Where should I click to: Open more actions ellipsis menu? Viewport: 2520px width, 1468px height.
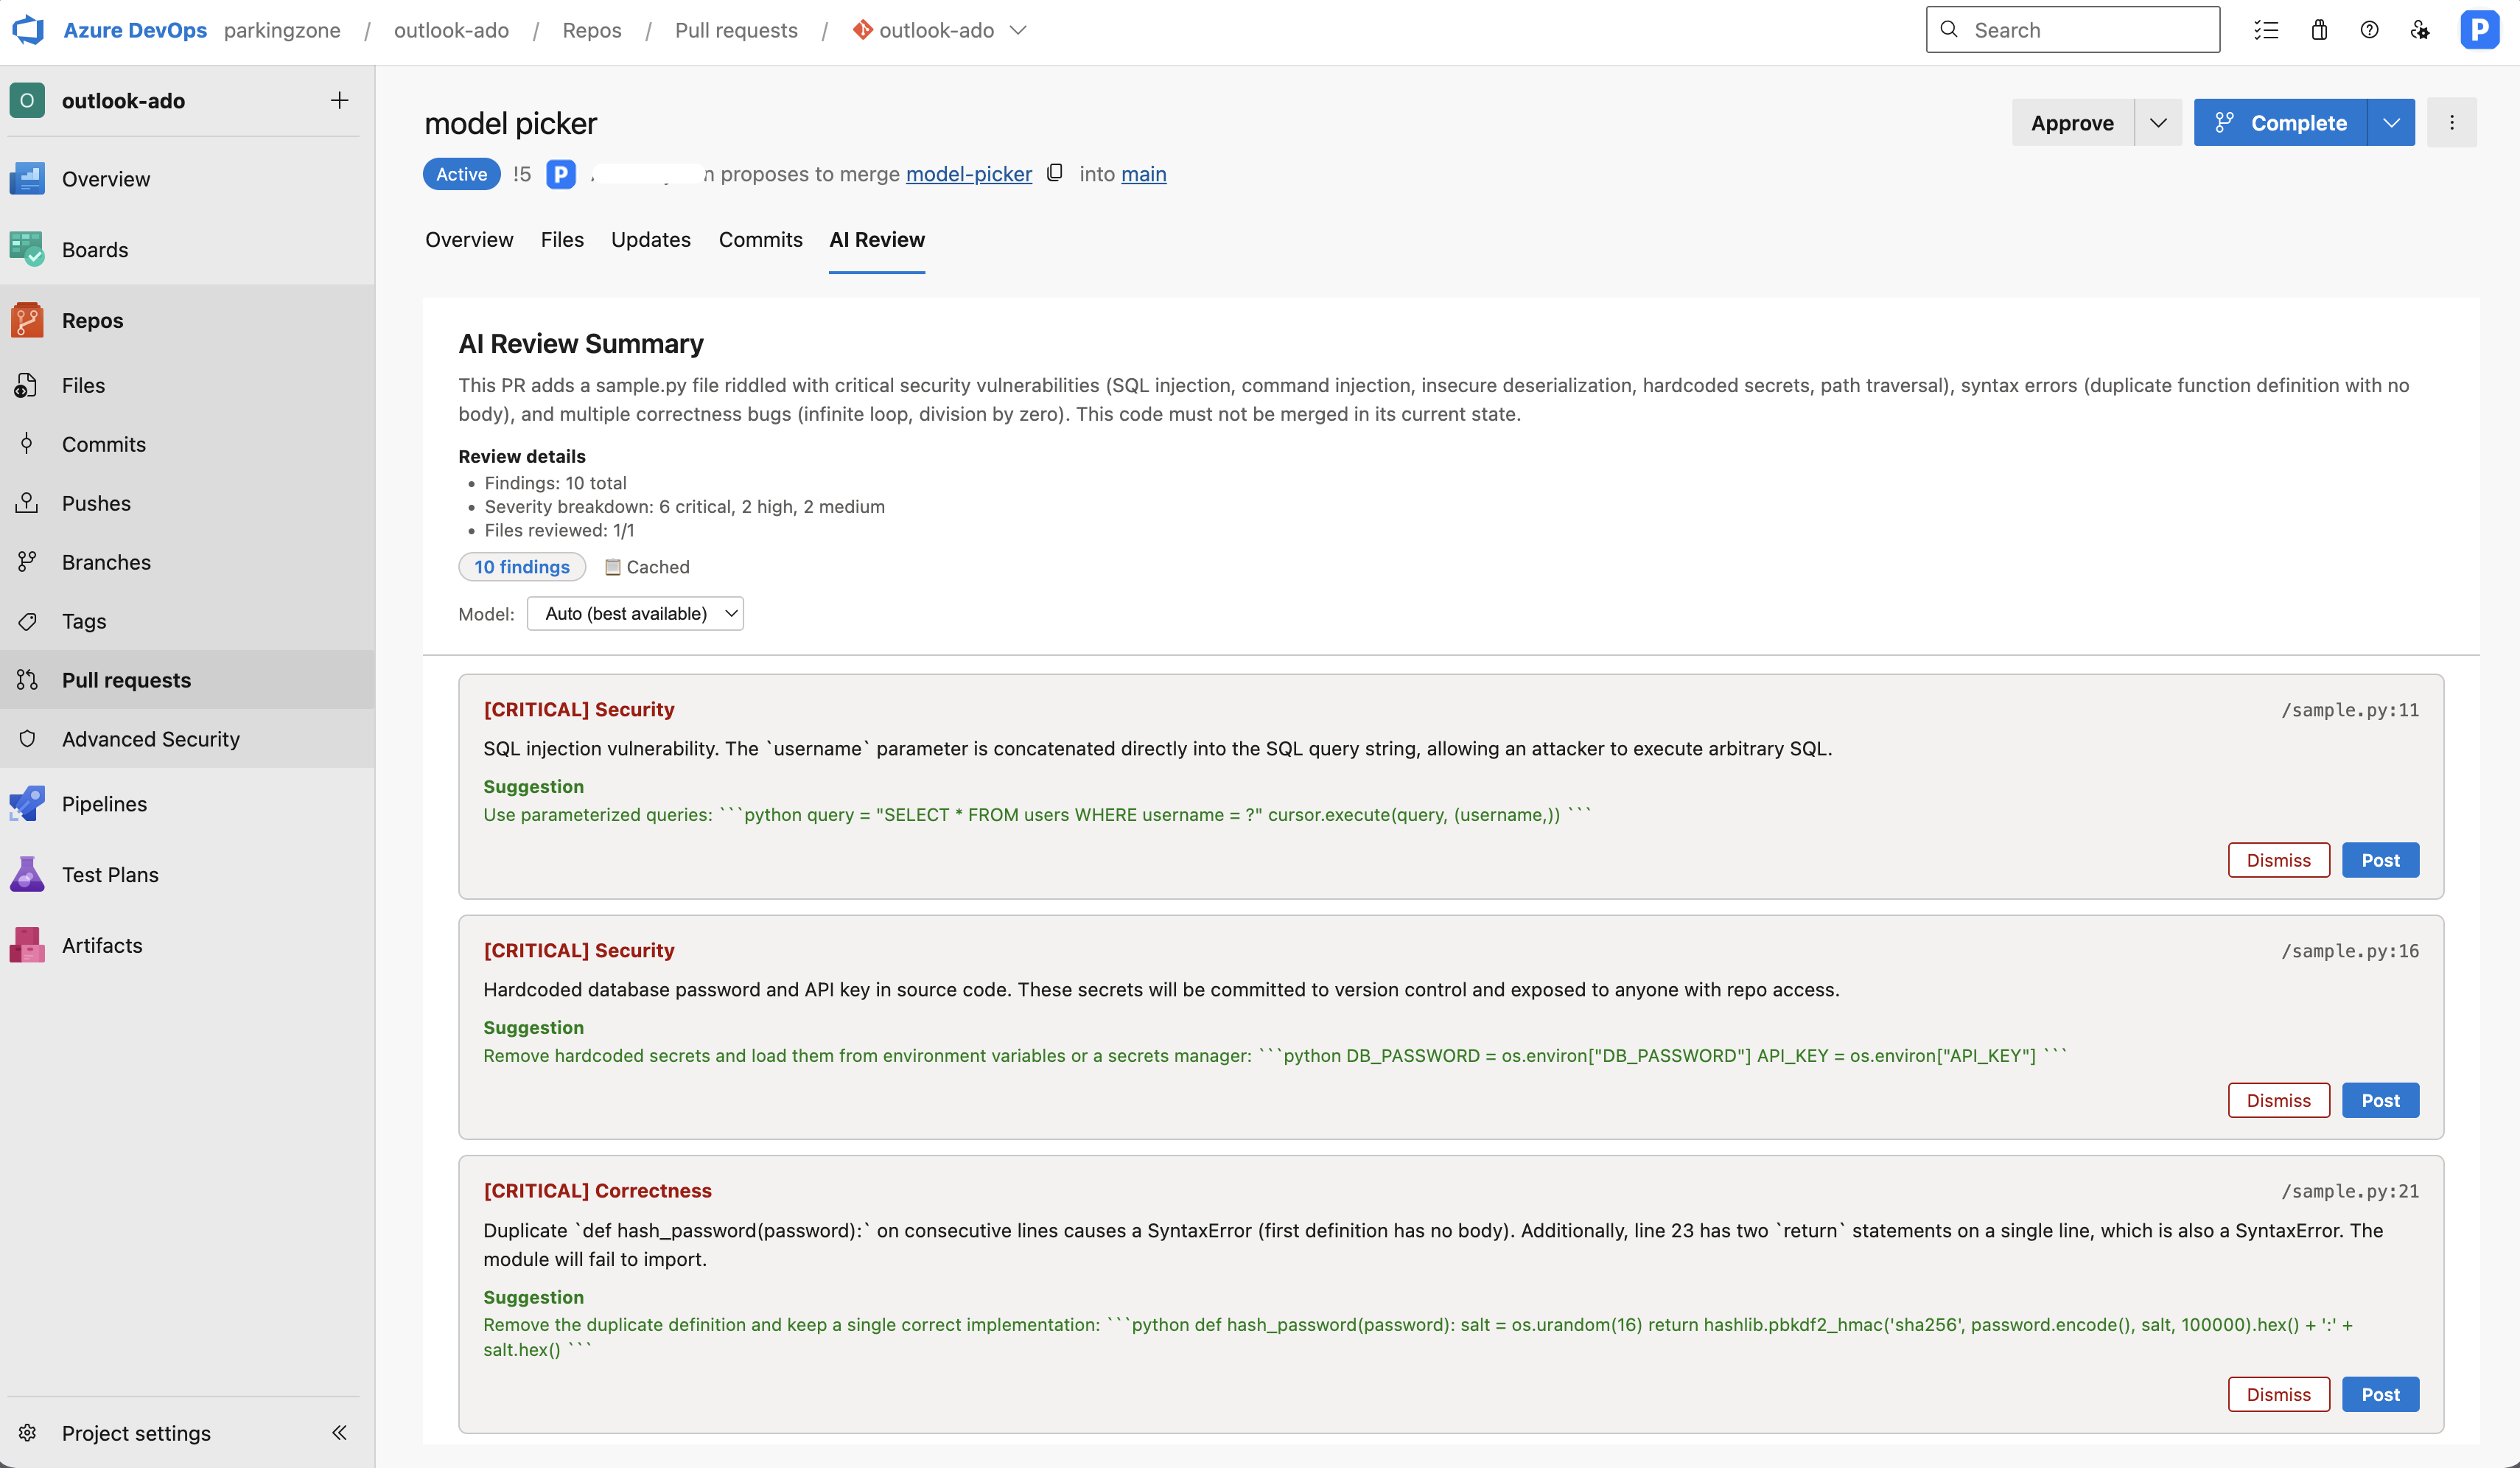point(2451,122)
